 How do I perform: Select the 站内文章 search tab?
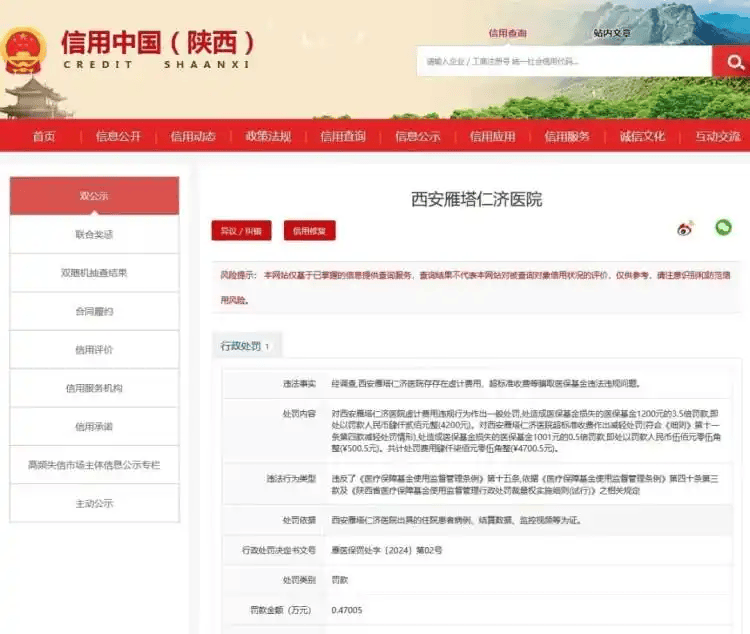(x=612, y=33)
